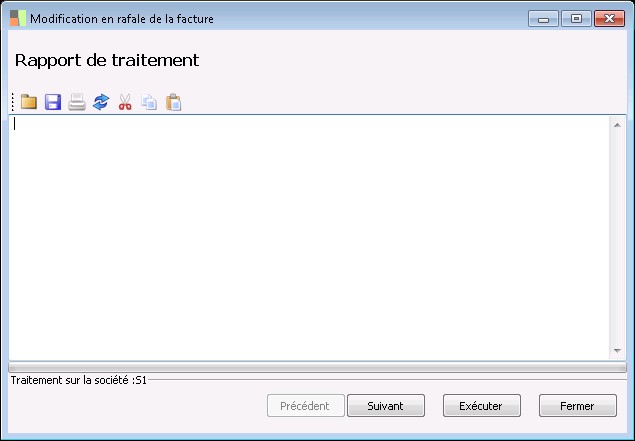Copy selected report text
The image size is (635, 441).
[x=149, y=102]
